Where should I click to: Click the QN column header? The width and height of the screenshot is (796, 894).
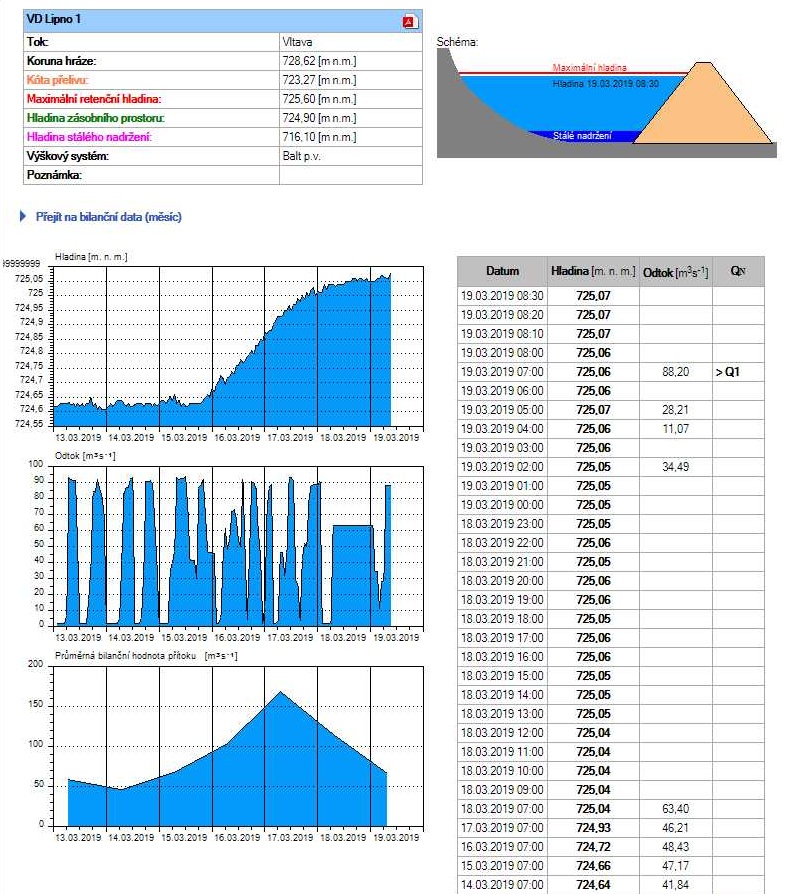pyautogui.click(x=738, y=271)
